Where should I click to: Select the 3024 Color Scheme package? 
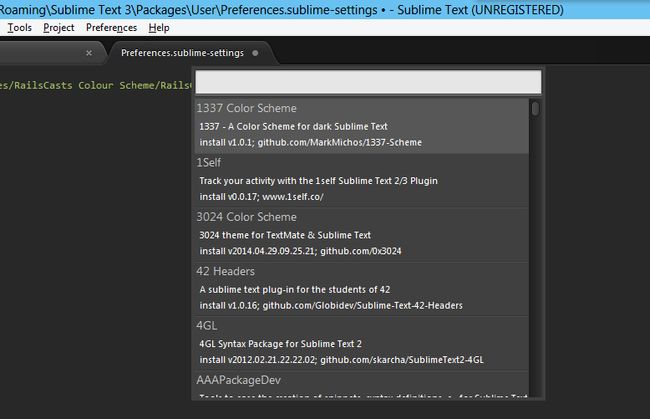[x=362, y=234]
